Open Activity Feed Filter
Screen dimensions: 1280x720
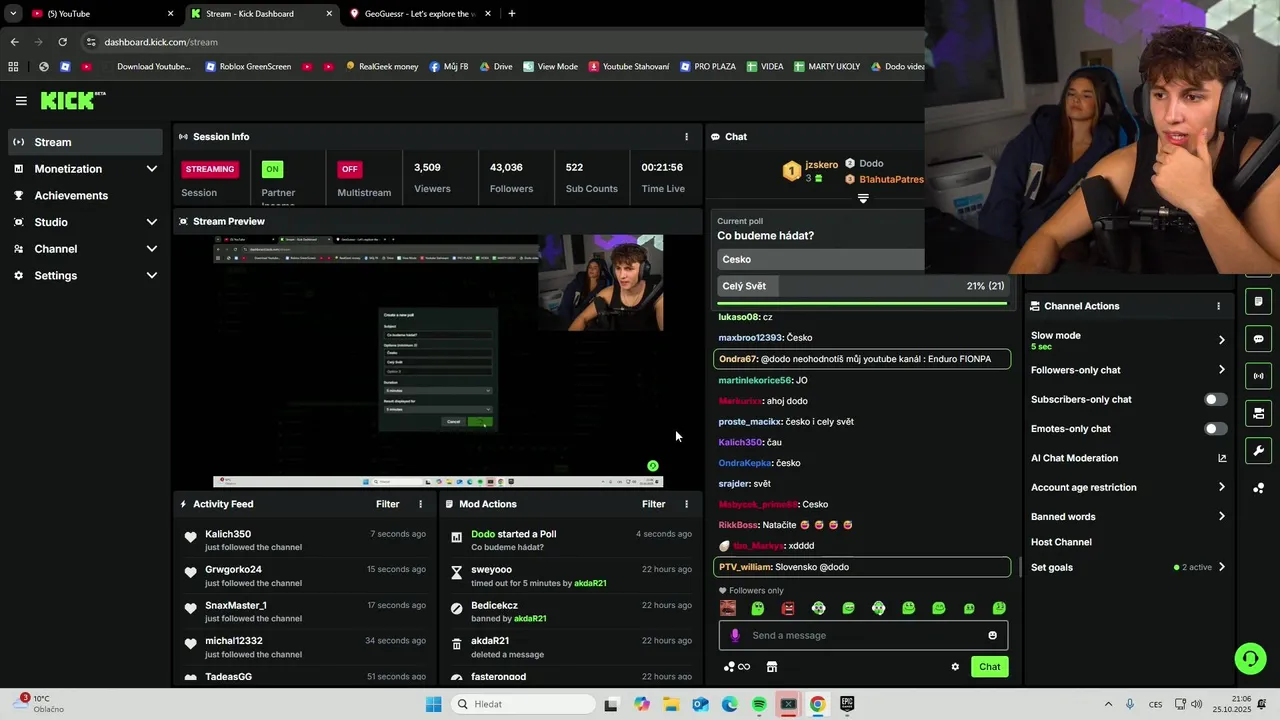point(387,504)
